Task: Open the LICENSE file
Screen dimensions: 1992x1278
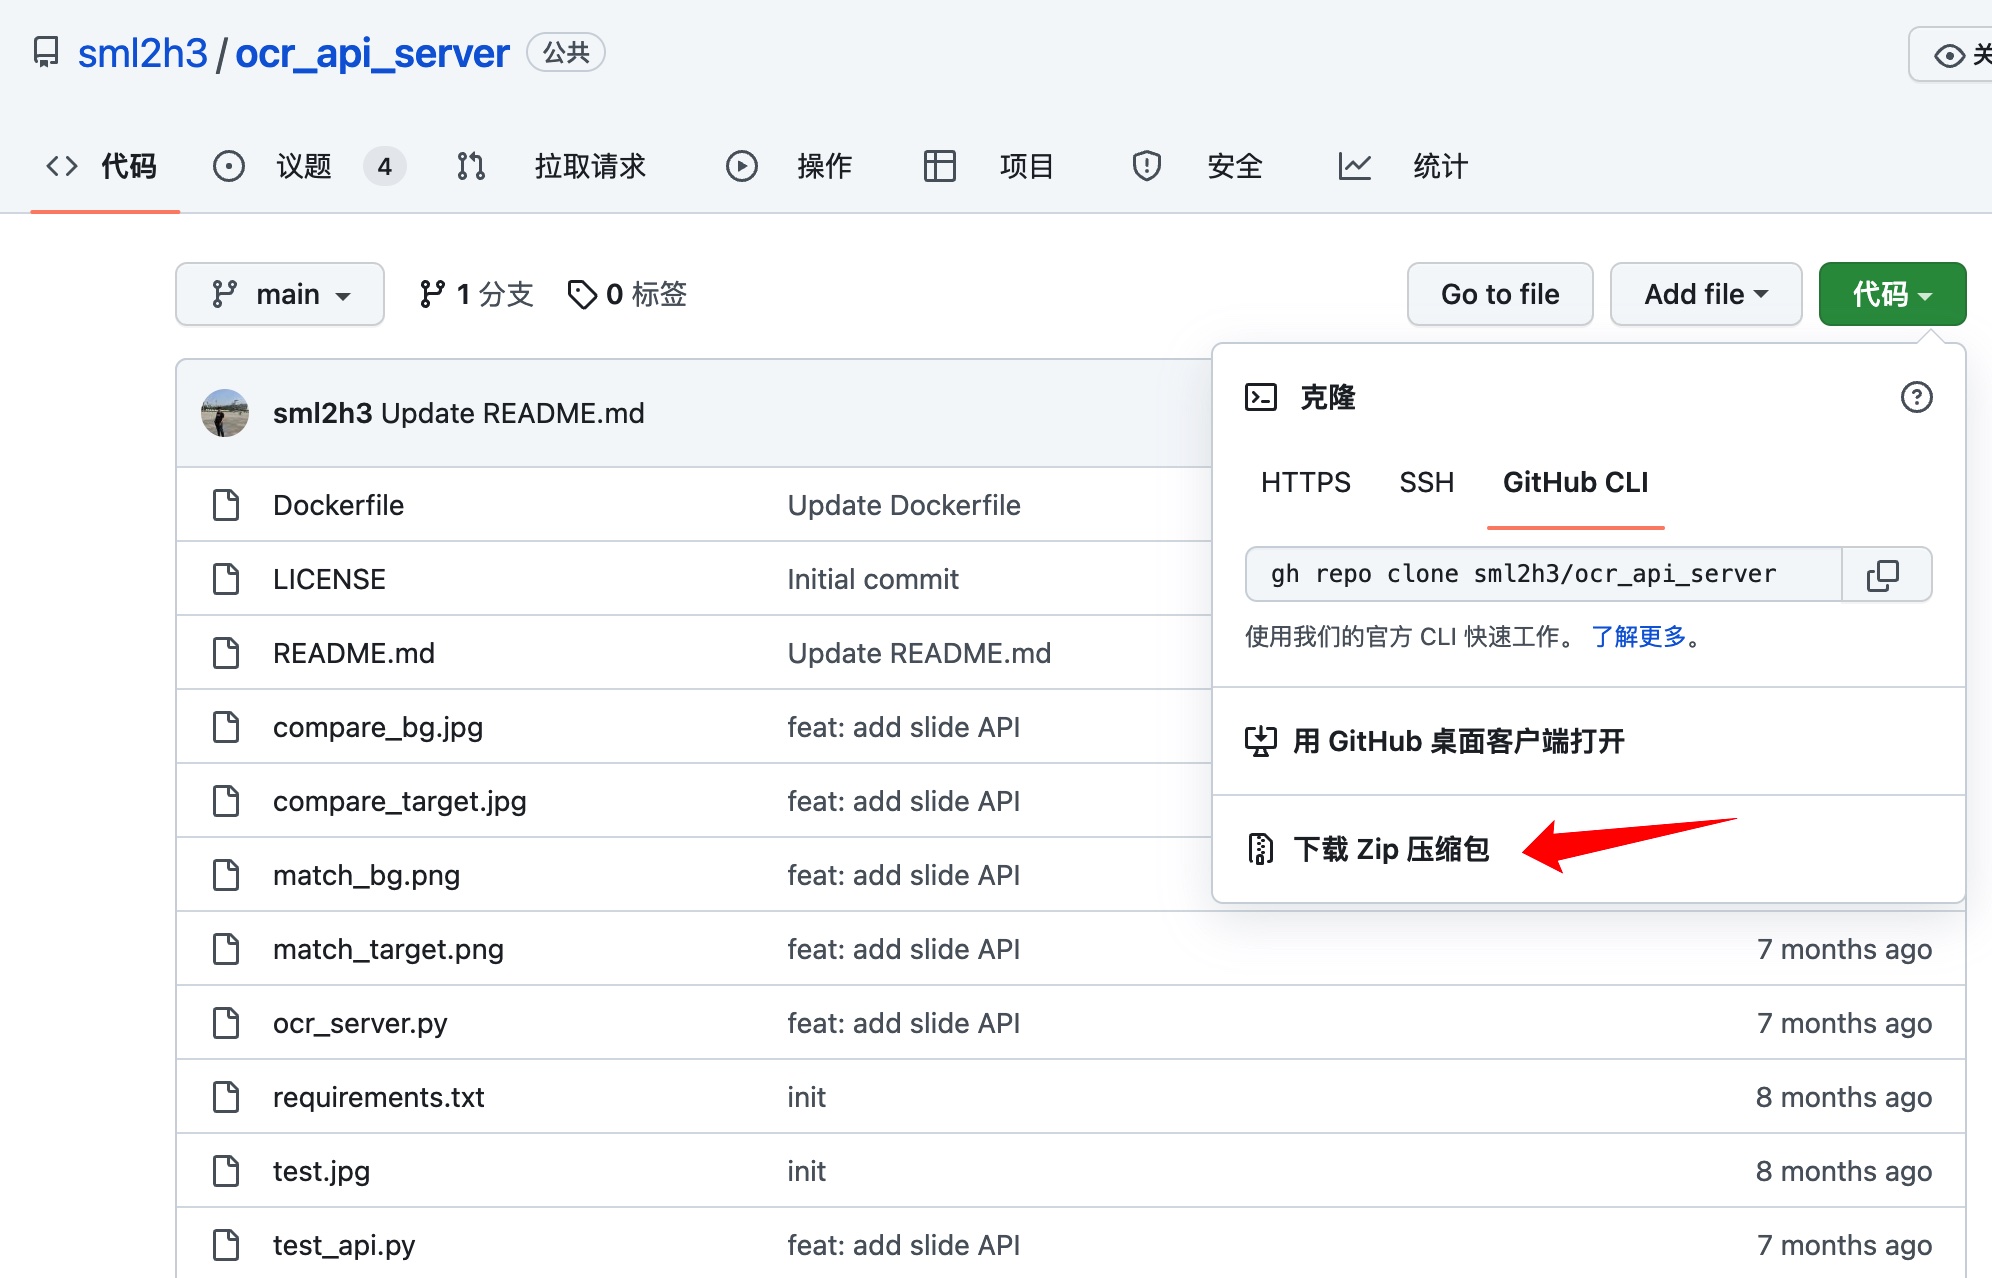Action: (x=329, y=579)
